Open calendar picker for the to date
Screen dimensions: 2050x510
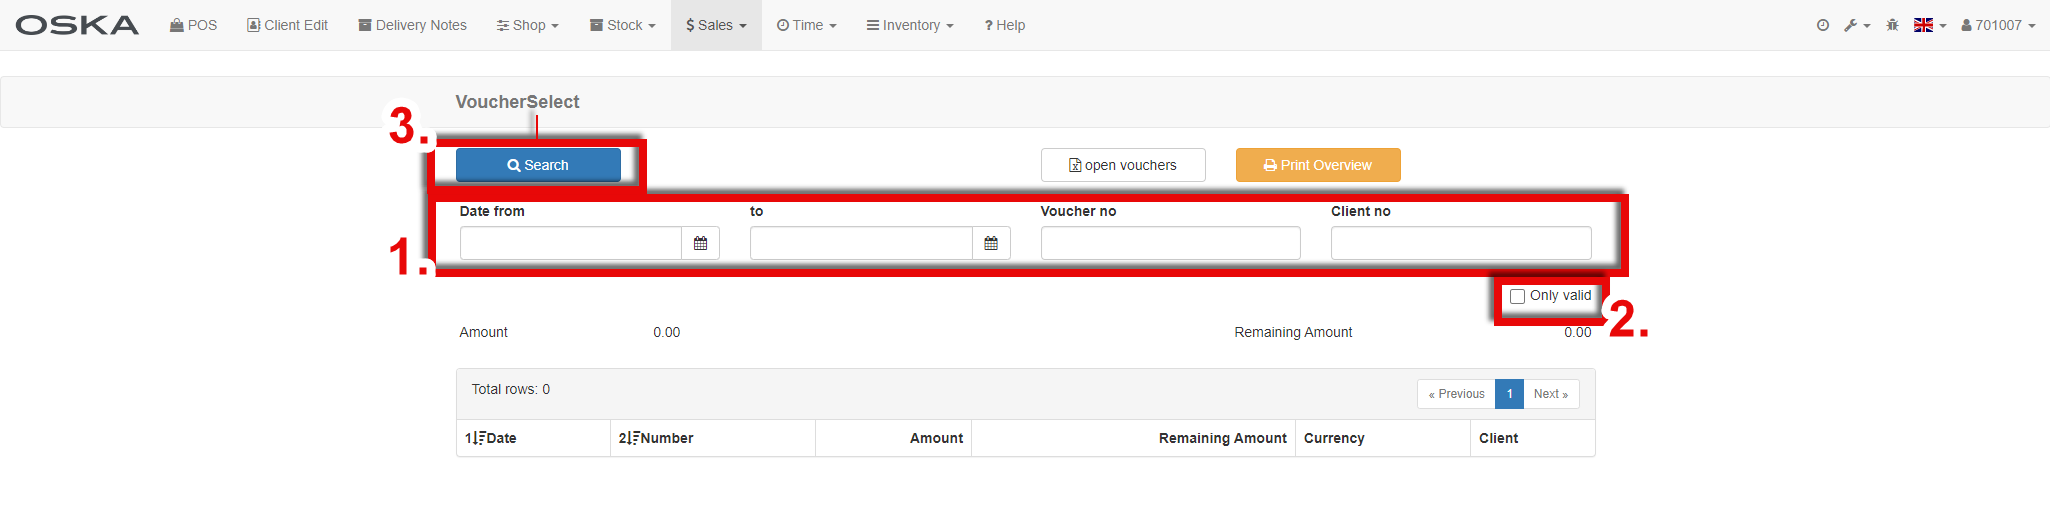pyautogui.click(x=991, y=243)
